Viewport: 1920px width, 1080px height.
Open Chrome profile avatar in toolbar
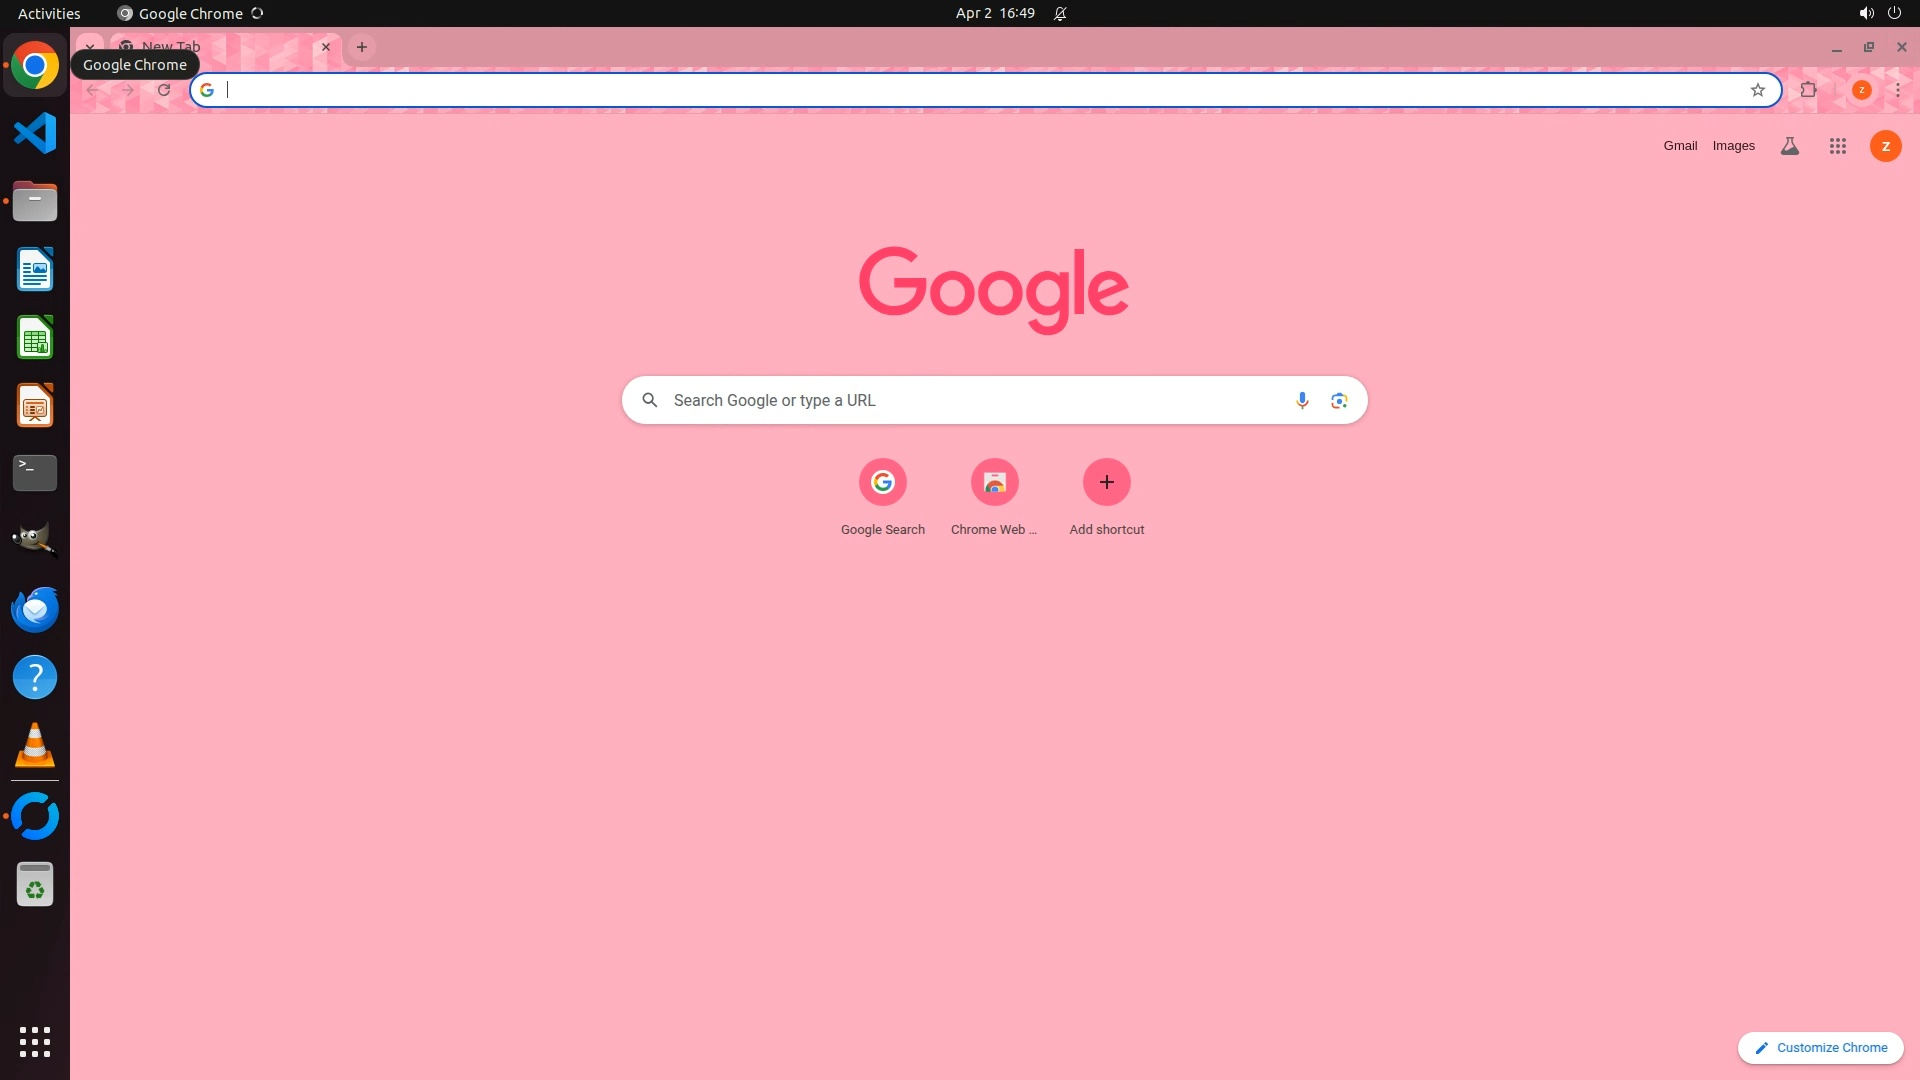pos(1861,90)
